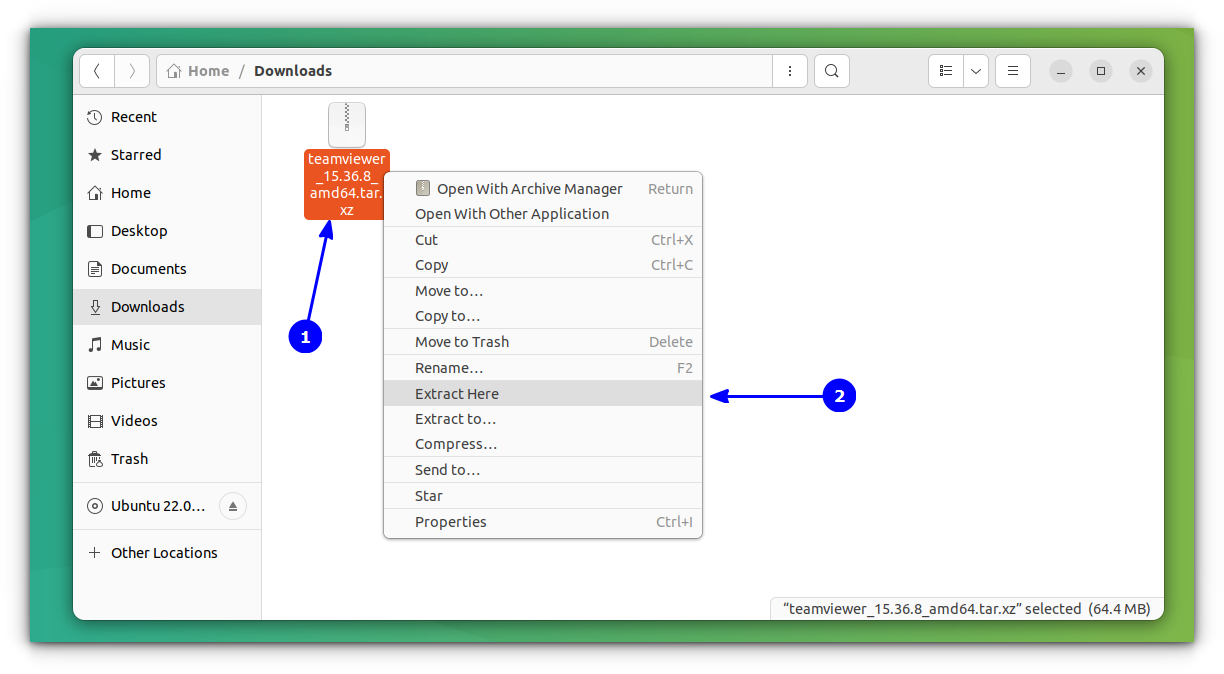1224x674 pixels.
Task: Click the Desktop icon in sidebar
Action: pyautogui.click(x=95, y=231)
